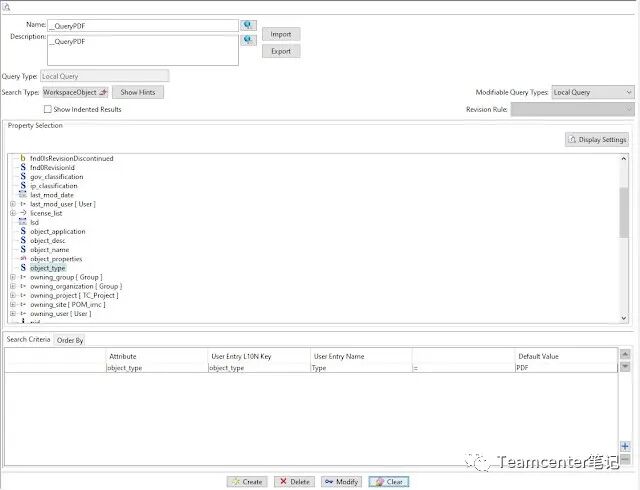The image size is (640, 490).
Task: Click the Import button
Action: coord(281,34)
